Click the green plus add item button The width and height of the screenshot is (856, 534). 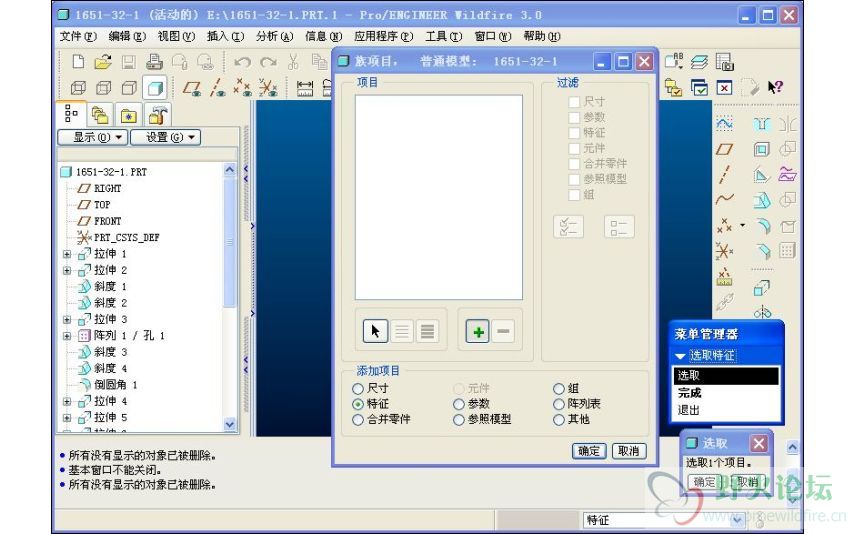coord(478,331)
